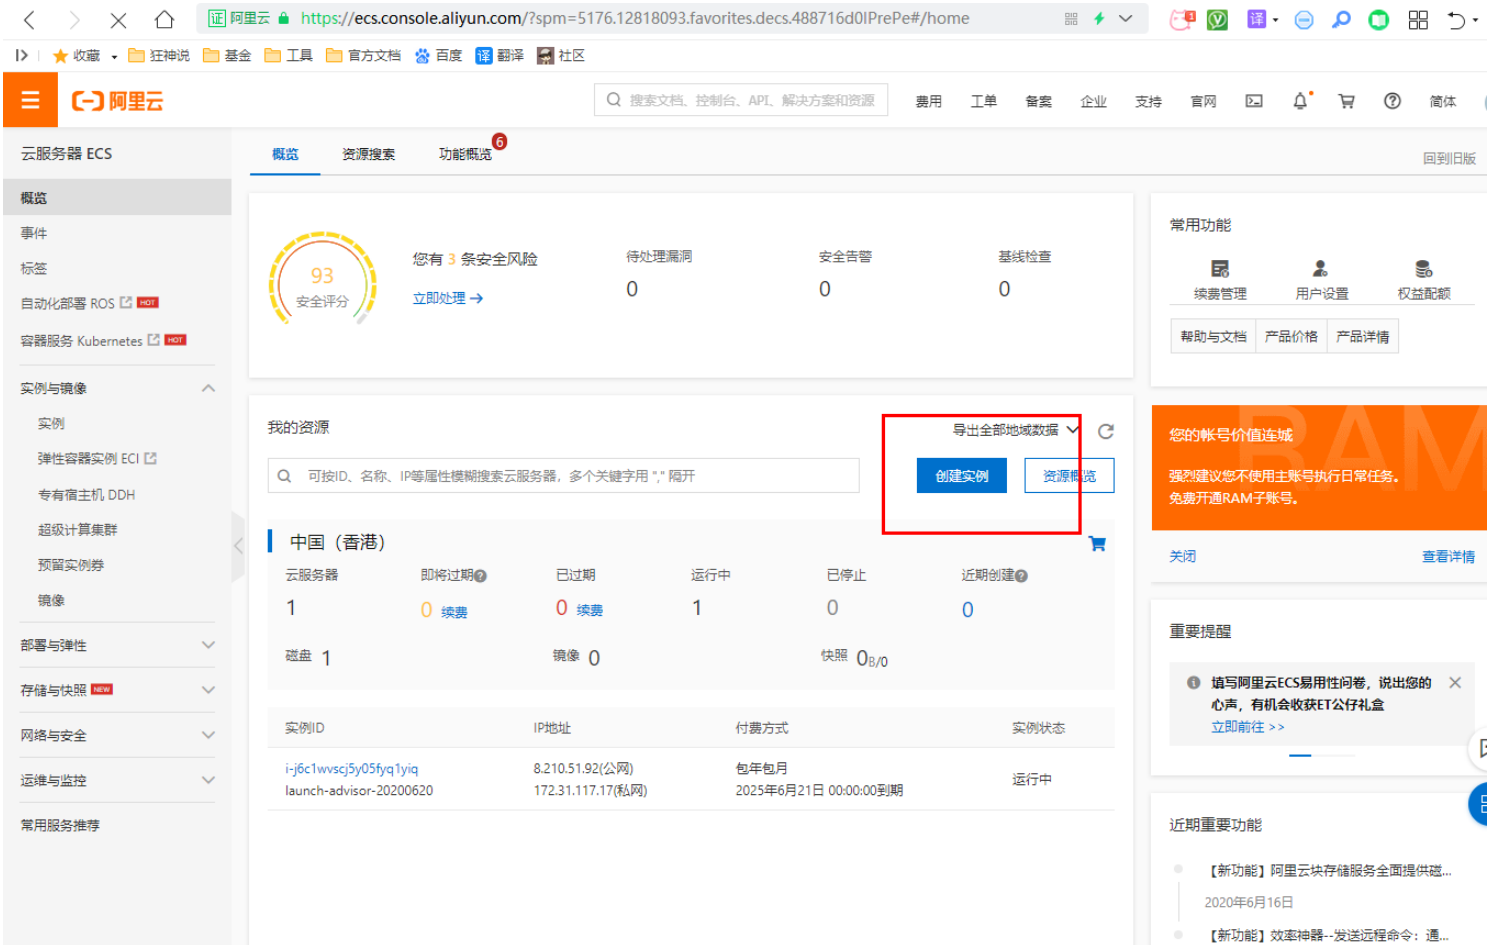Click the browser search magnifier extension icon
Screen dimensions: 1490x945
[x=1341, y=19]
